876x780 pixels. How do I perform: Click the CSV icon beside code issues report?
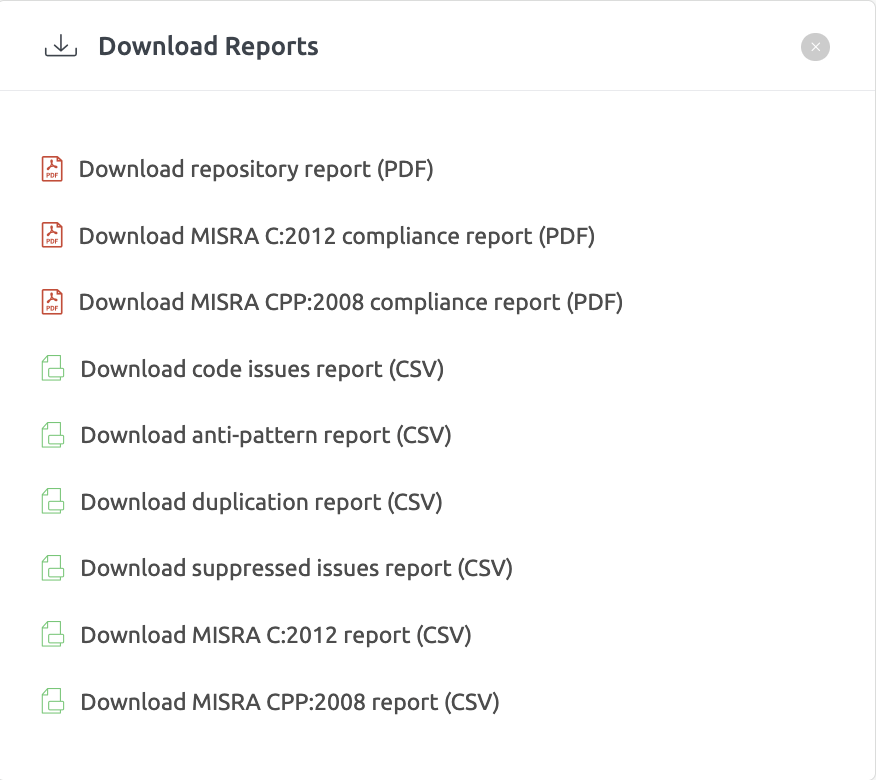tap(51, 368)
